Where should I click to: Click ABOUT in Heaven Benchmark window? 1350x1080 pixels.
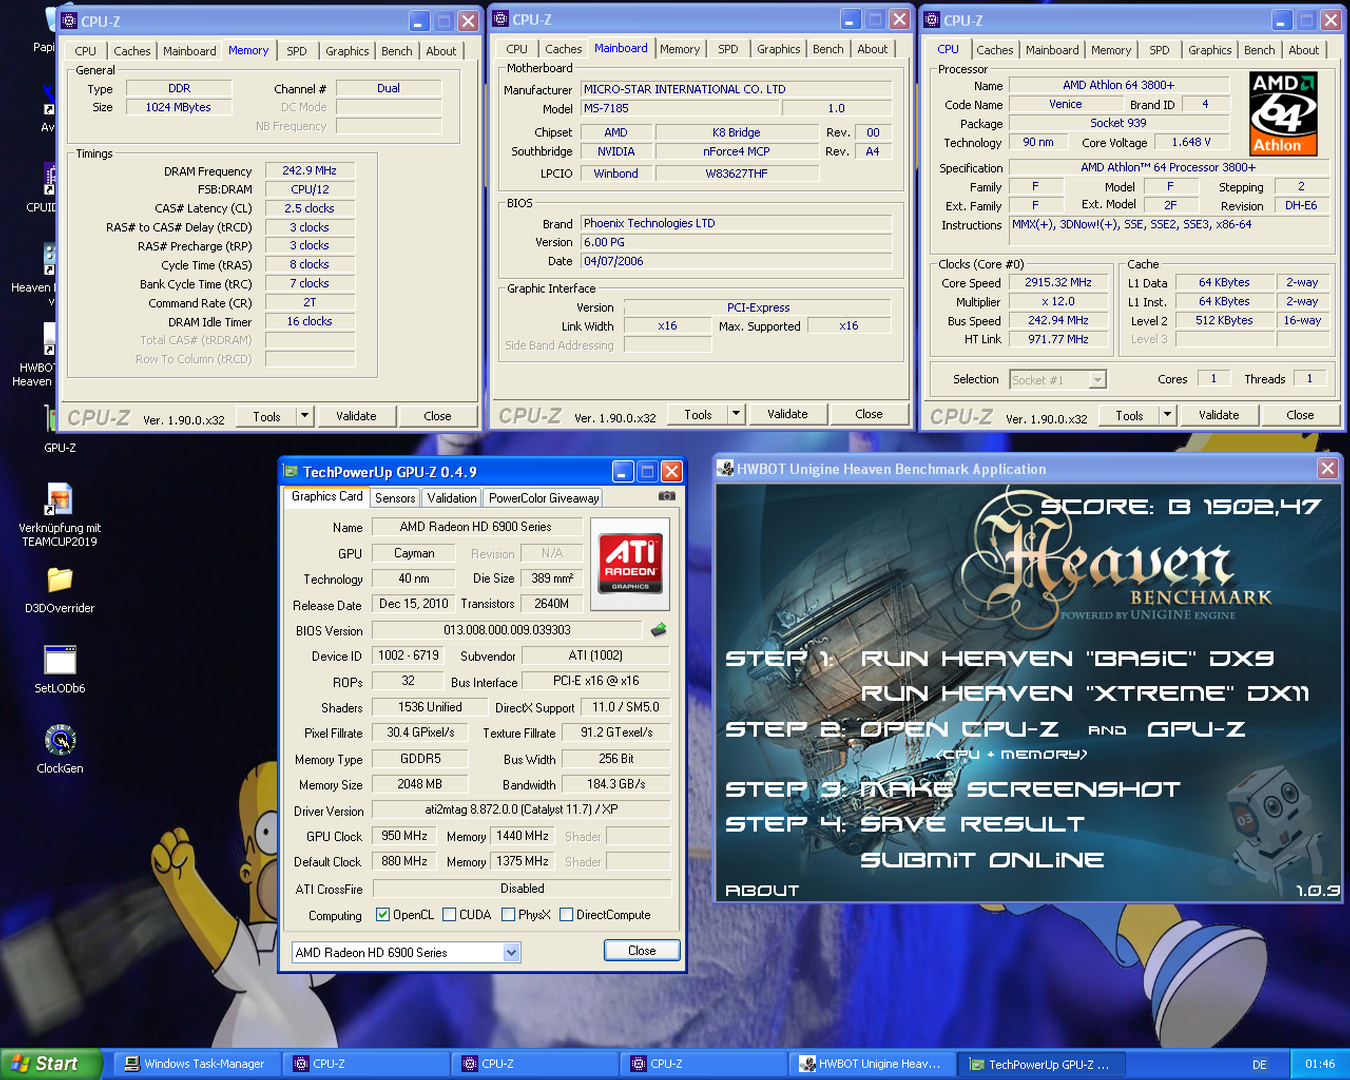tap(762, 890)
